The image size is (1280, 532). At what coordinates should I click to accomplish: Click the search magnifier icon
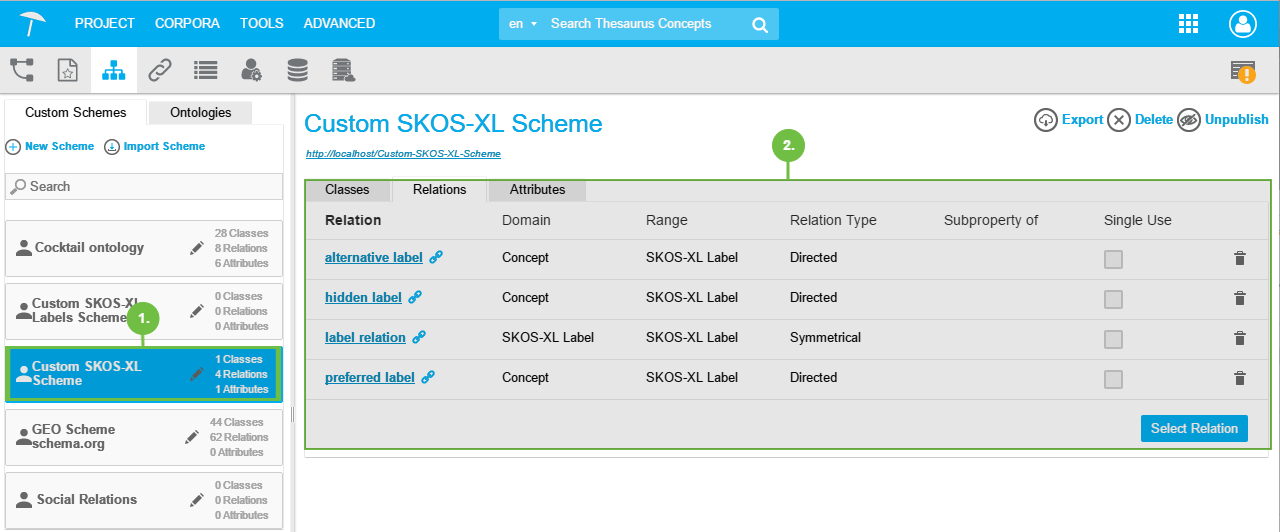coord(760,24)
